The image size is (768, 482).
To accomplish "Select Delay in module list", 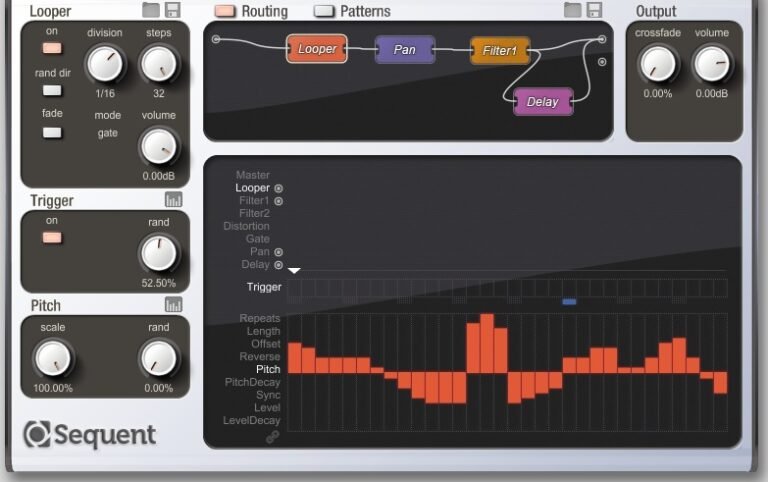I will pos(255,264).
